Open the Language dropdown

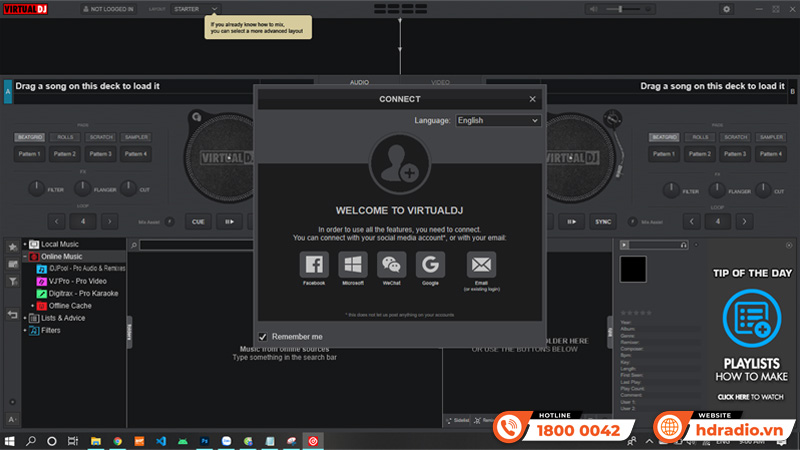[x=498, y=120]
